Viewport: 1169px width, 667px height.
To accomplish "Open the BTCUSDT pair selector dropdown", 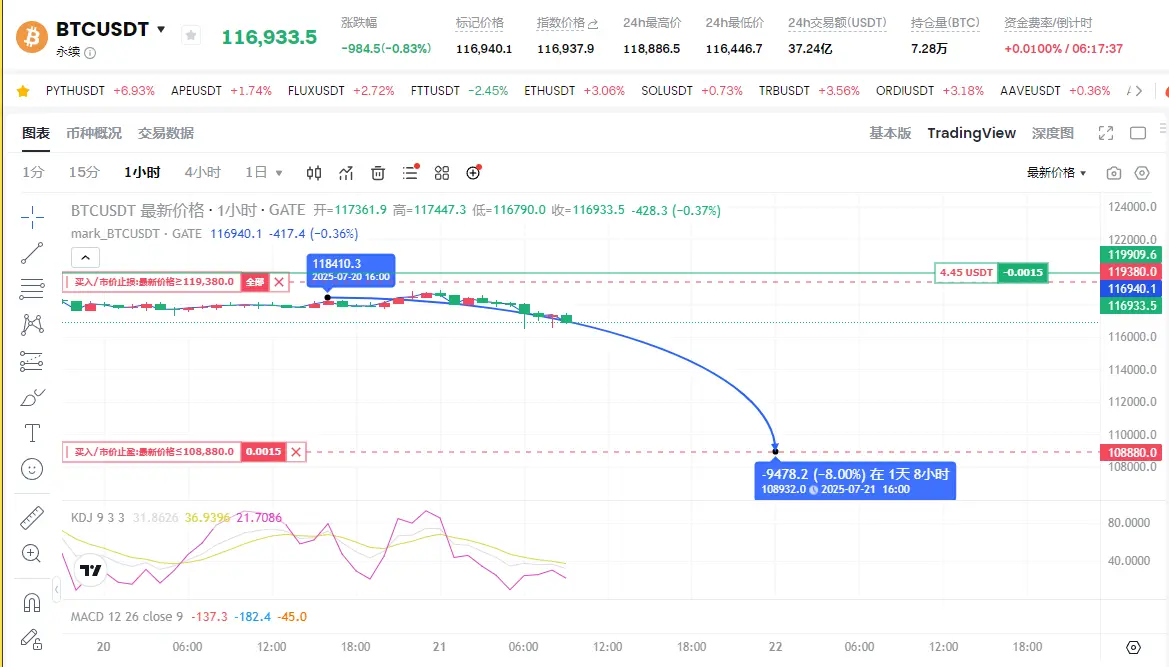I will coord(160,30).
